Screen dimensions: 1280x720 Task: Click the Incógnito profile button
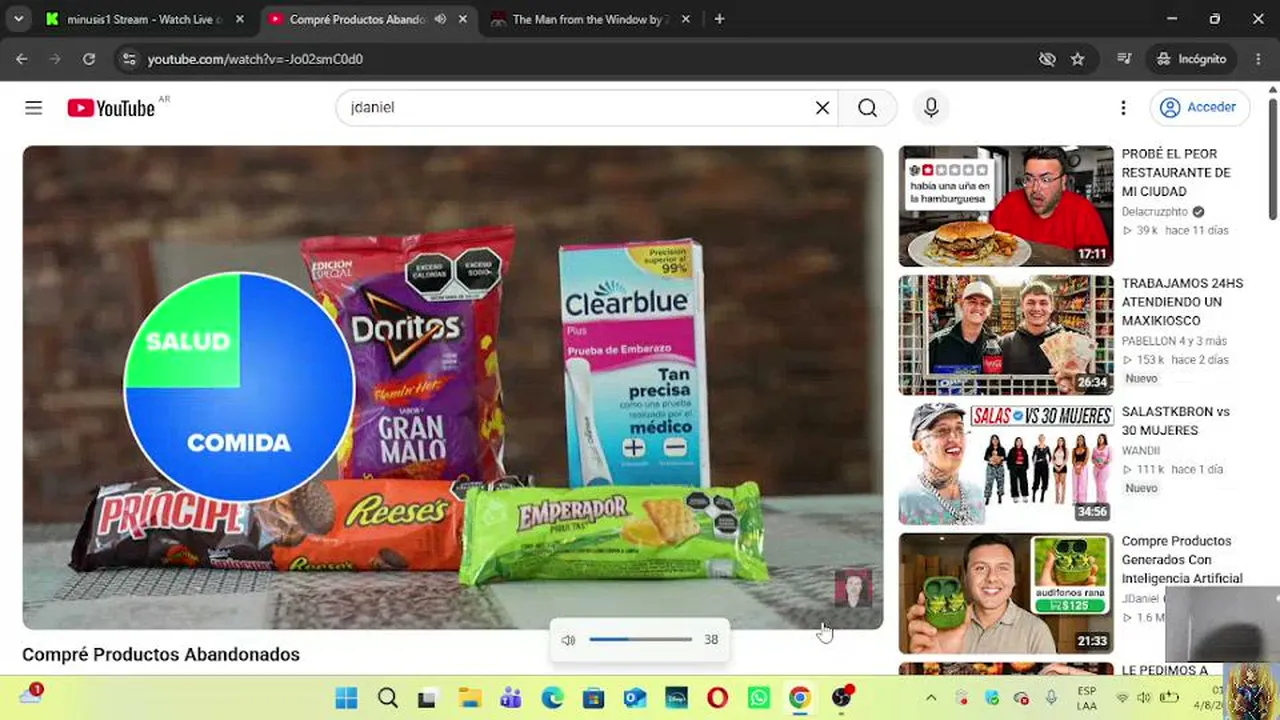(x=1191, y=59)
